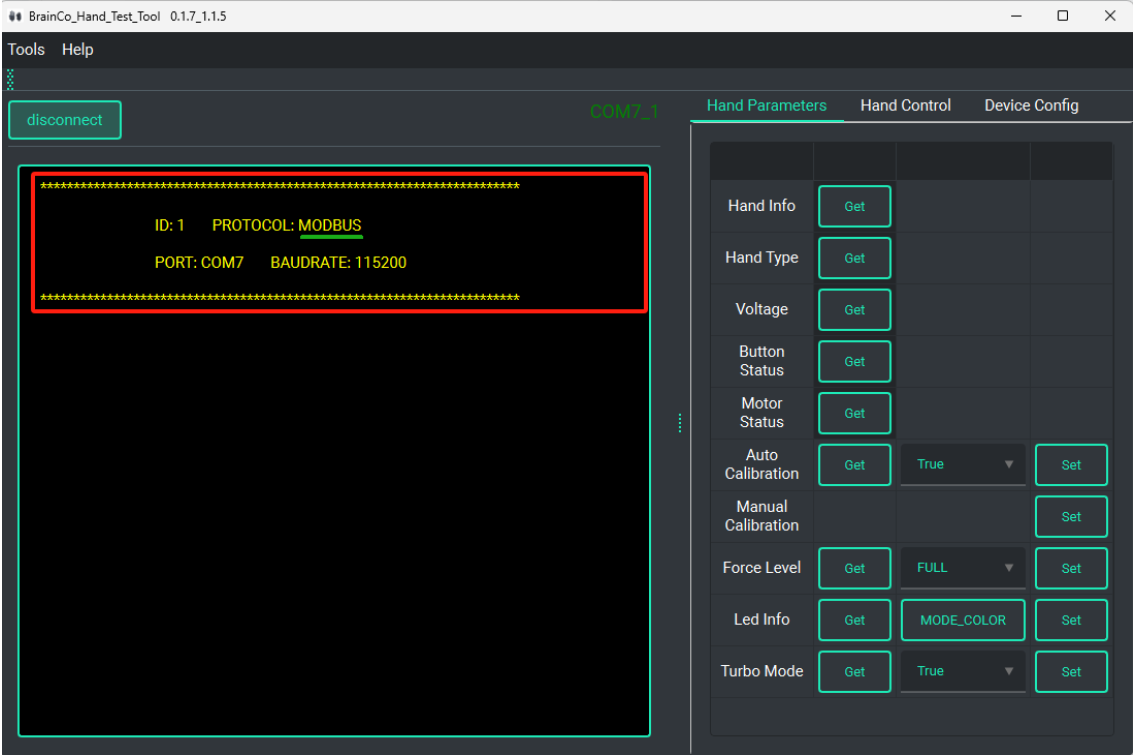Image resolution: width=1133 pixels, height=755 pixels.
Task: Expand the Turbo Mode True dropdown
Action: (x=963, y=672)
